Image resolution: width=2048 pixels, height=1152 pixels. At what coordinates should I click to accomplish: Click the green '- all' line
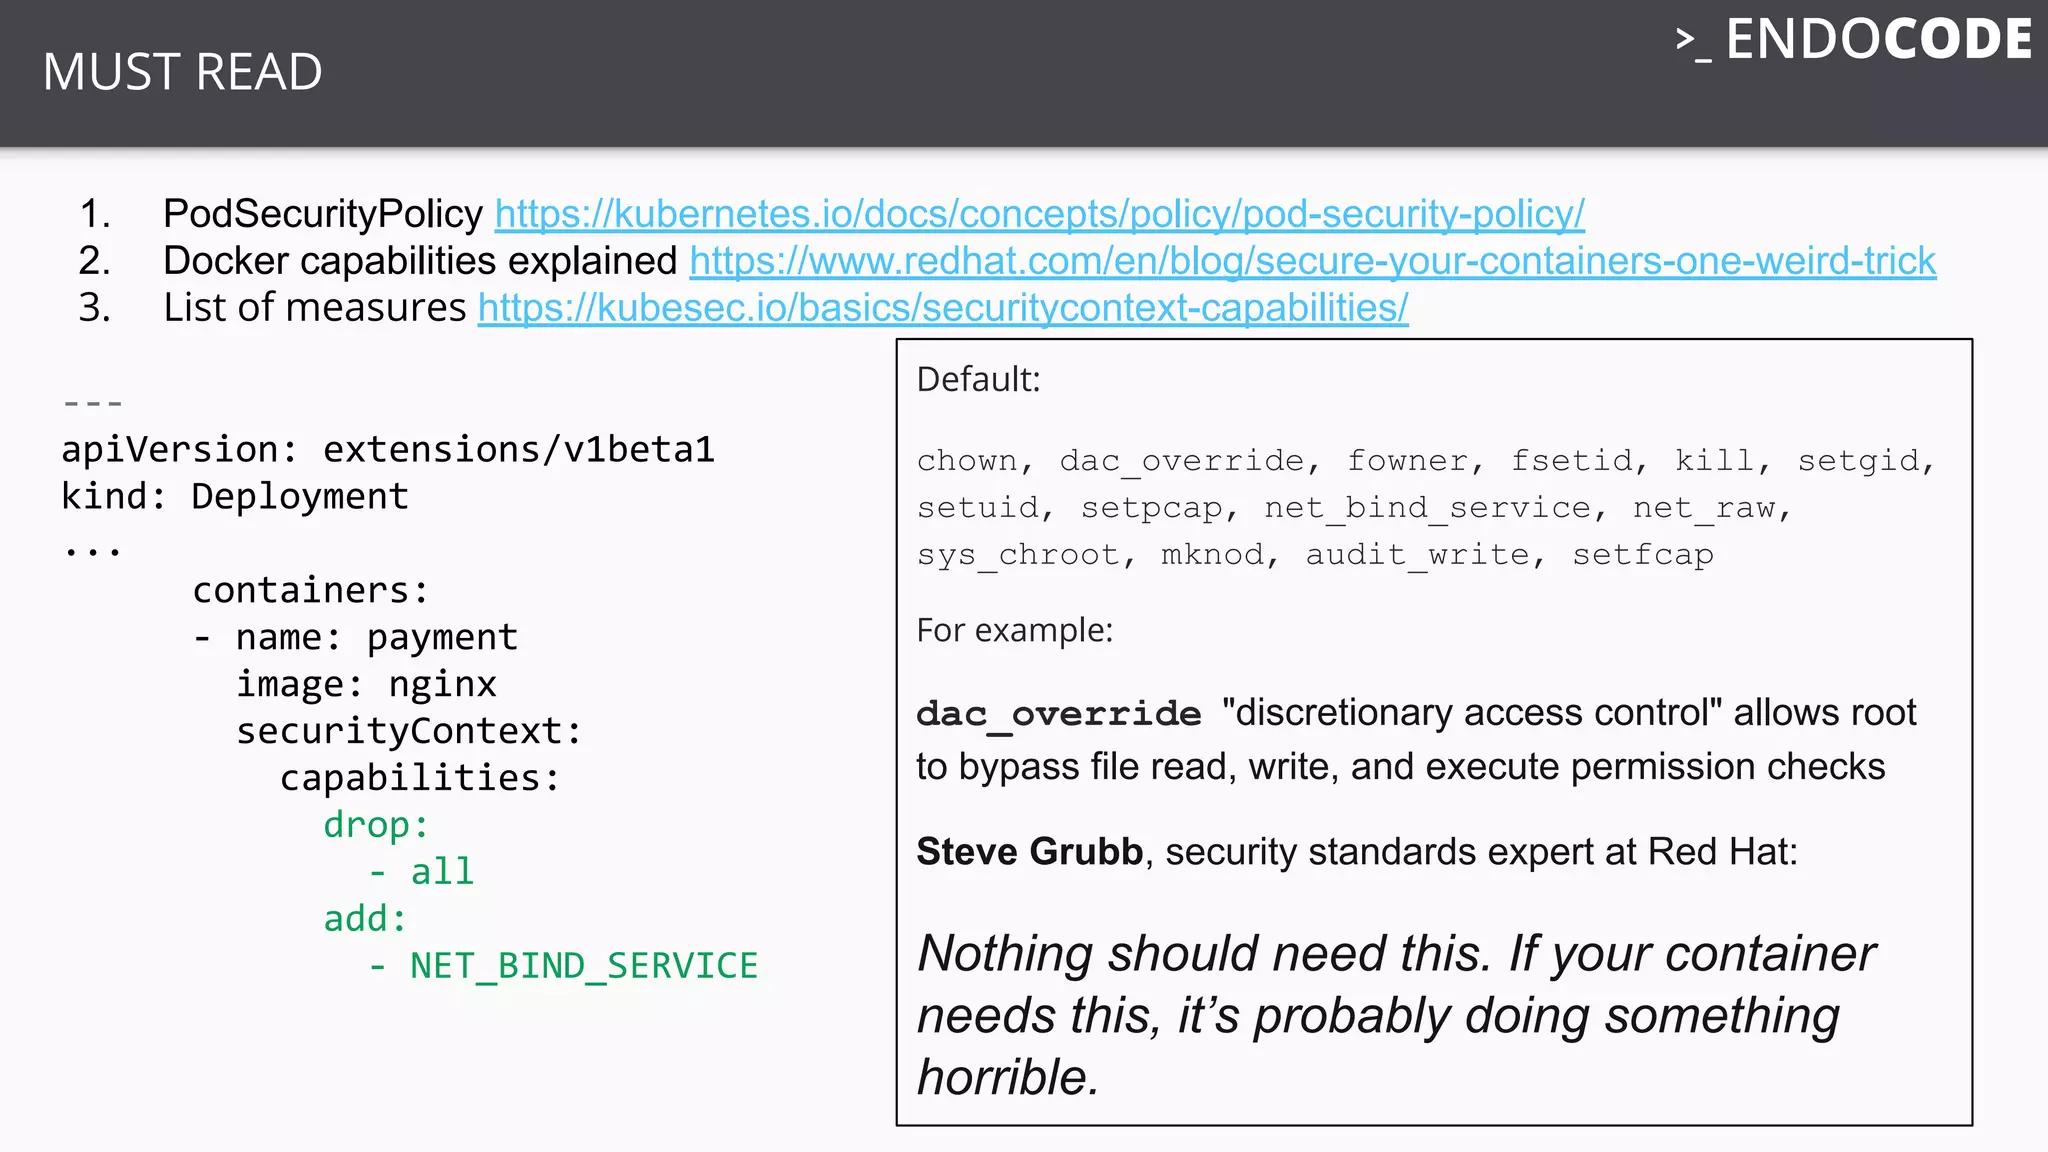point(421,872)
